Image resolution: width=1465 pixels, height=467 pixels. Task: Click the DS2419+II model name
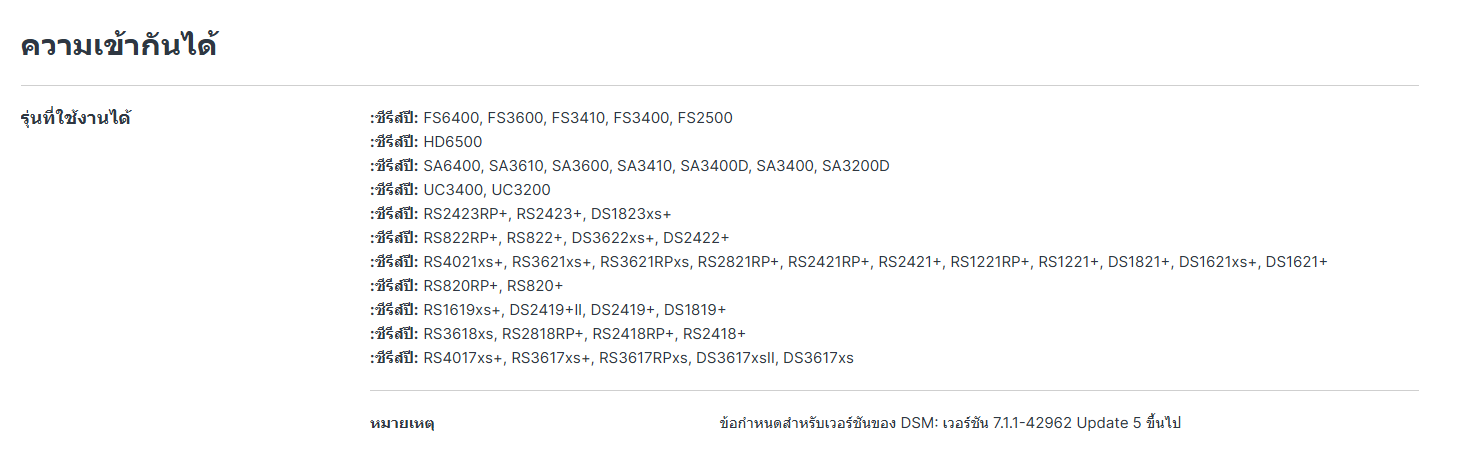546,310
